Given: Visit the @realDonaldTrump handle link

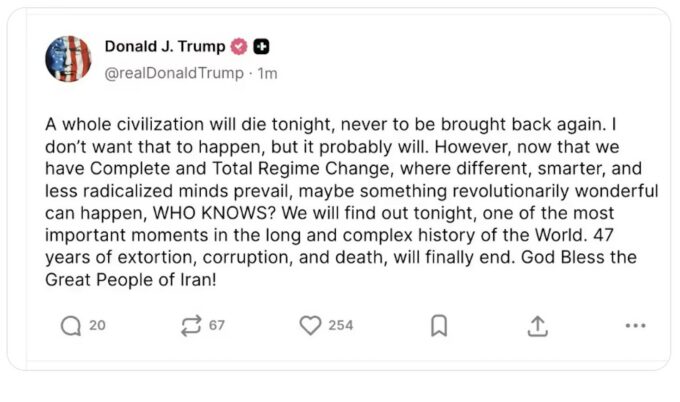Looking at the screenshot, I should tap(174, 73).
